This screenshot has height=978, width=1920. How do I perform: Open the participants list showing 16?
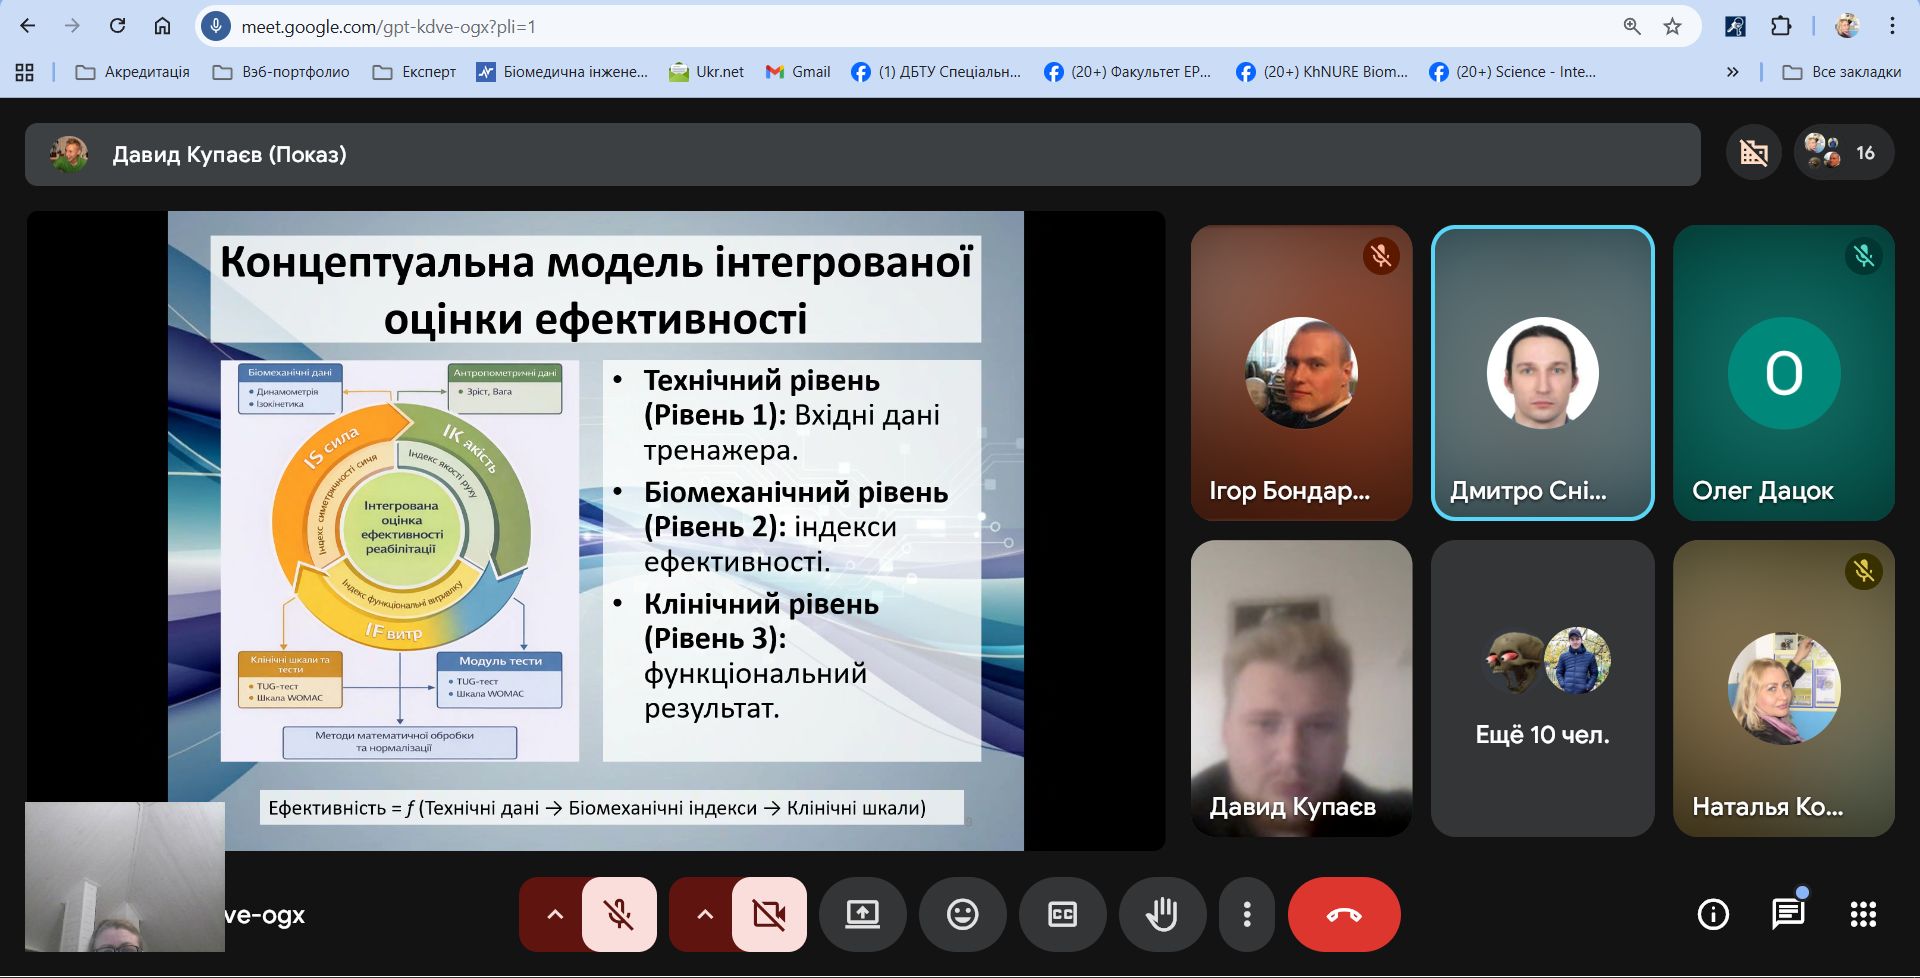tap(1843, 153)
